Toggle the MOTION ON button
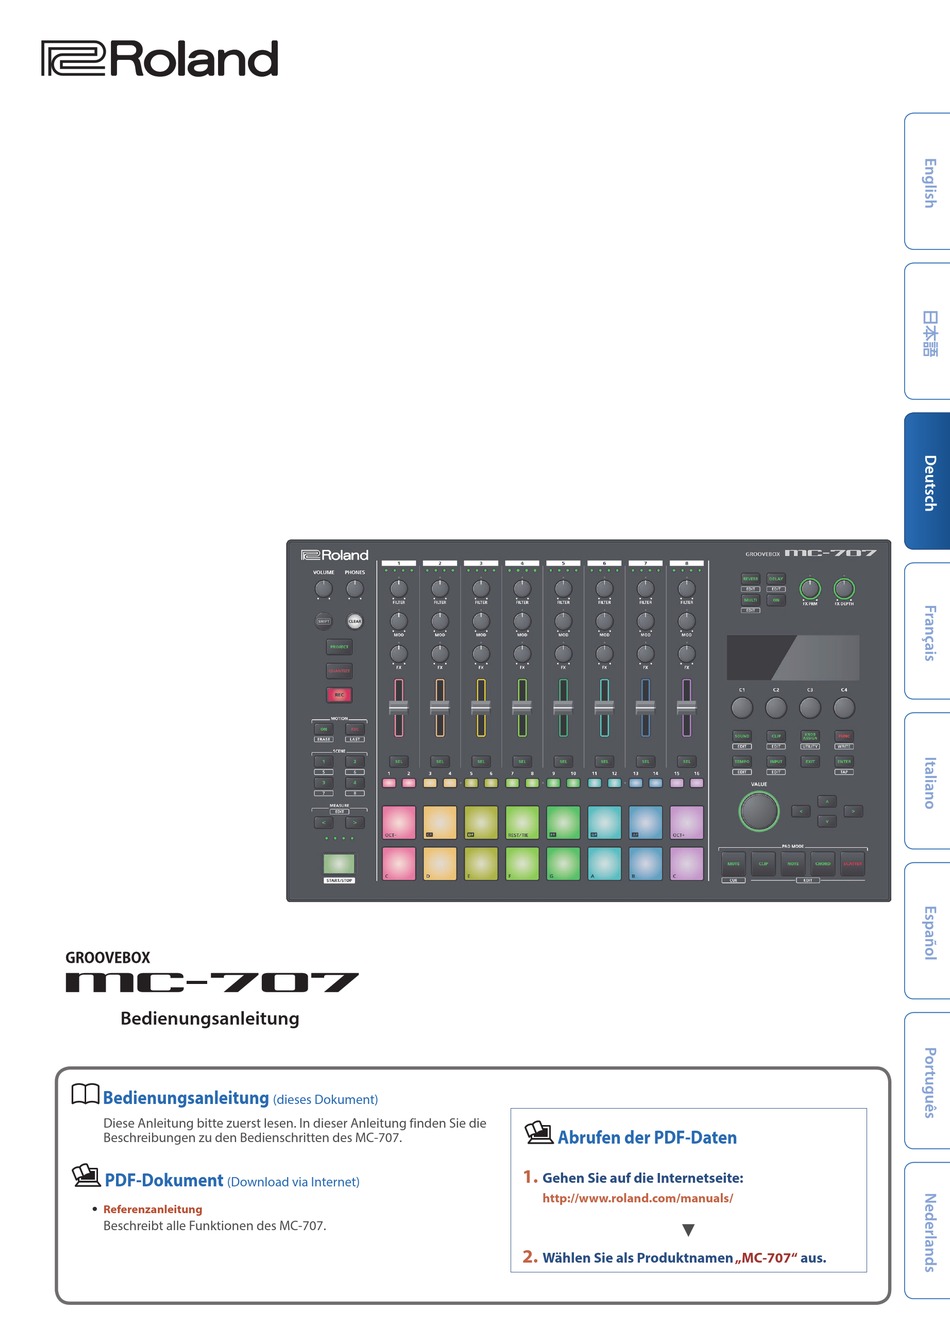950x1344 pixels. pyautogui.click(x=324, y=729)
